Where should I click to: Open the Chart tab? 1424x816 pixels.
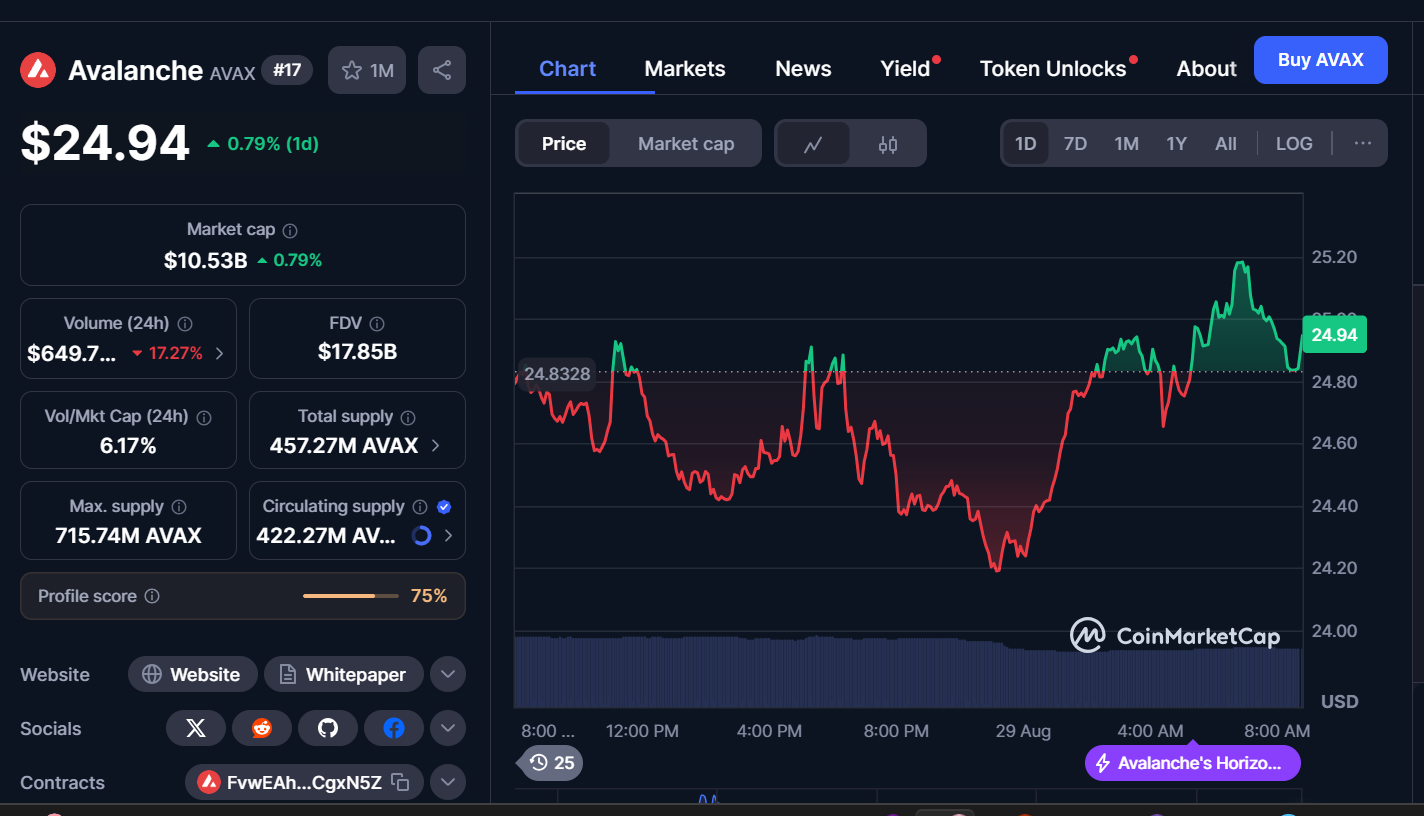point(568,69)
